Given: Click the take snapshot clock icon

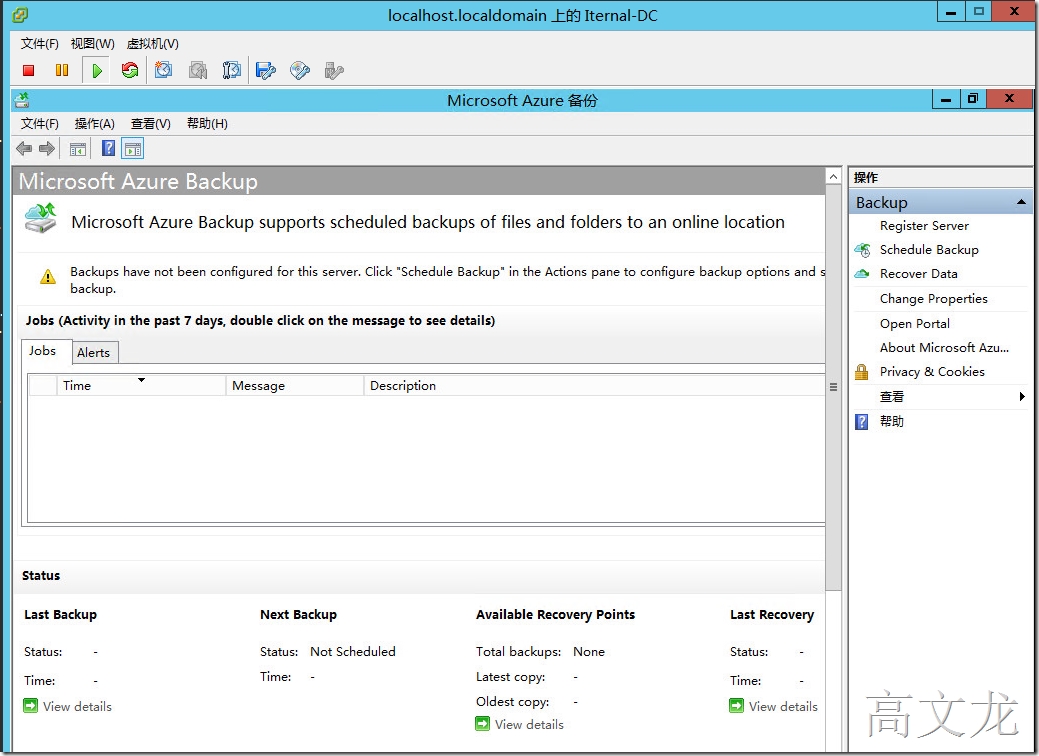Looking at the screenshot, I should tap(163, 70).
